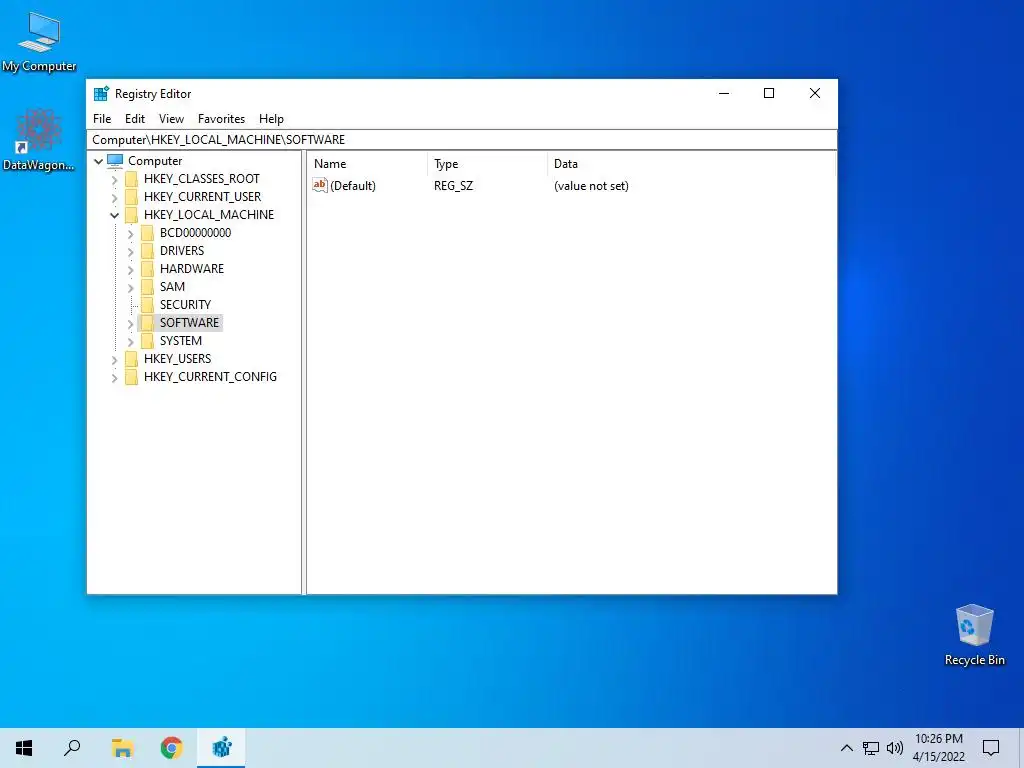The height and width of the screenshot is (768, 1024).
Task: Click the '(value not set)' data cell
Action: tap(591, 185)
